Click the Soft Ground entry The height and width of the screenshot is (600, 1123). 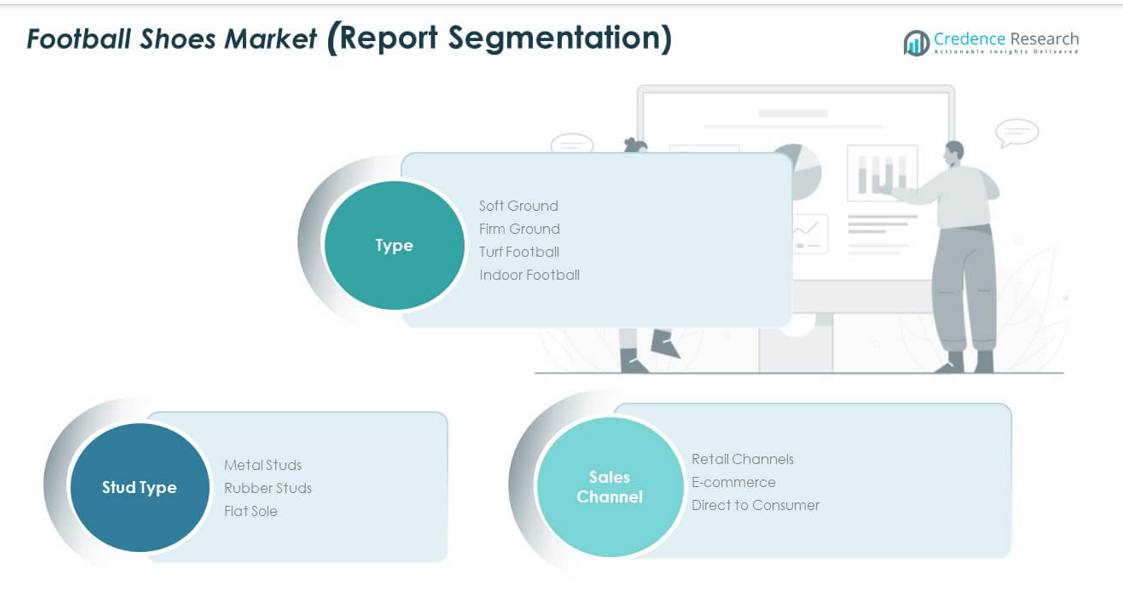[x=518, y=206]
